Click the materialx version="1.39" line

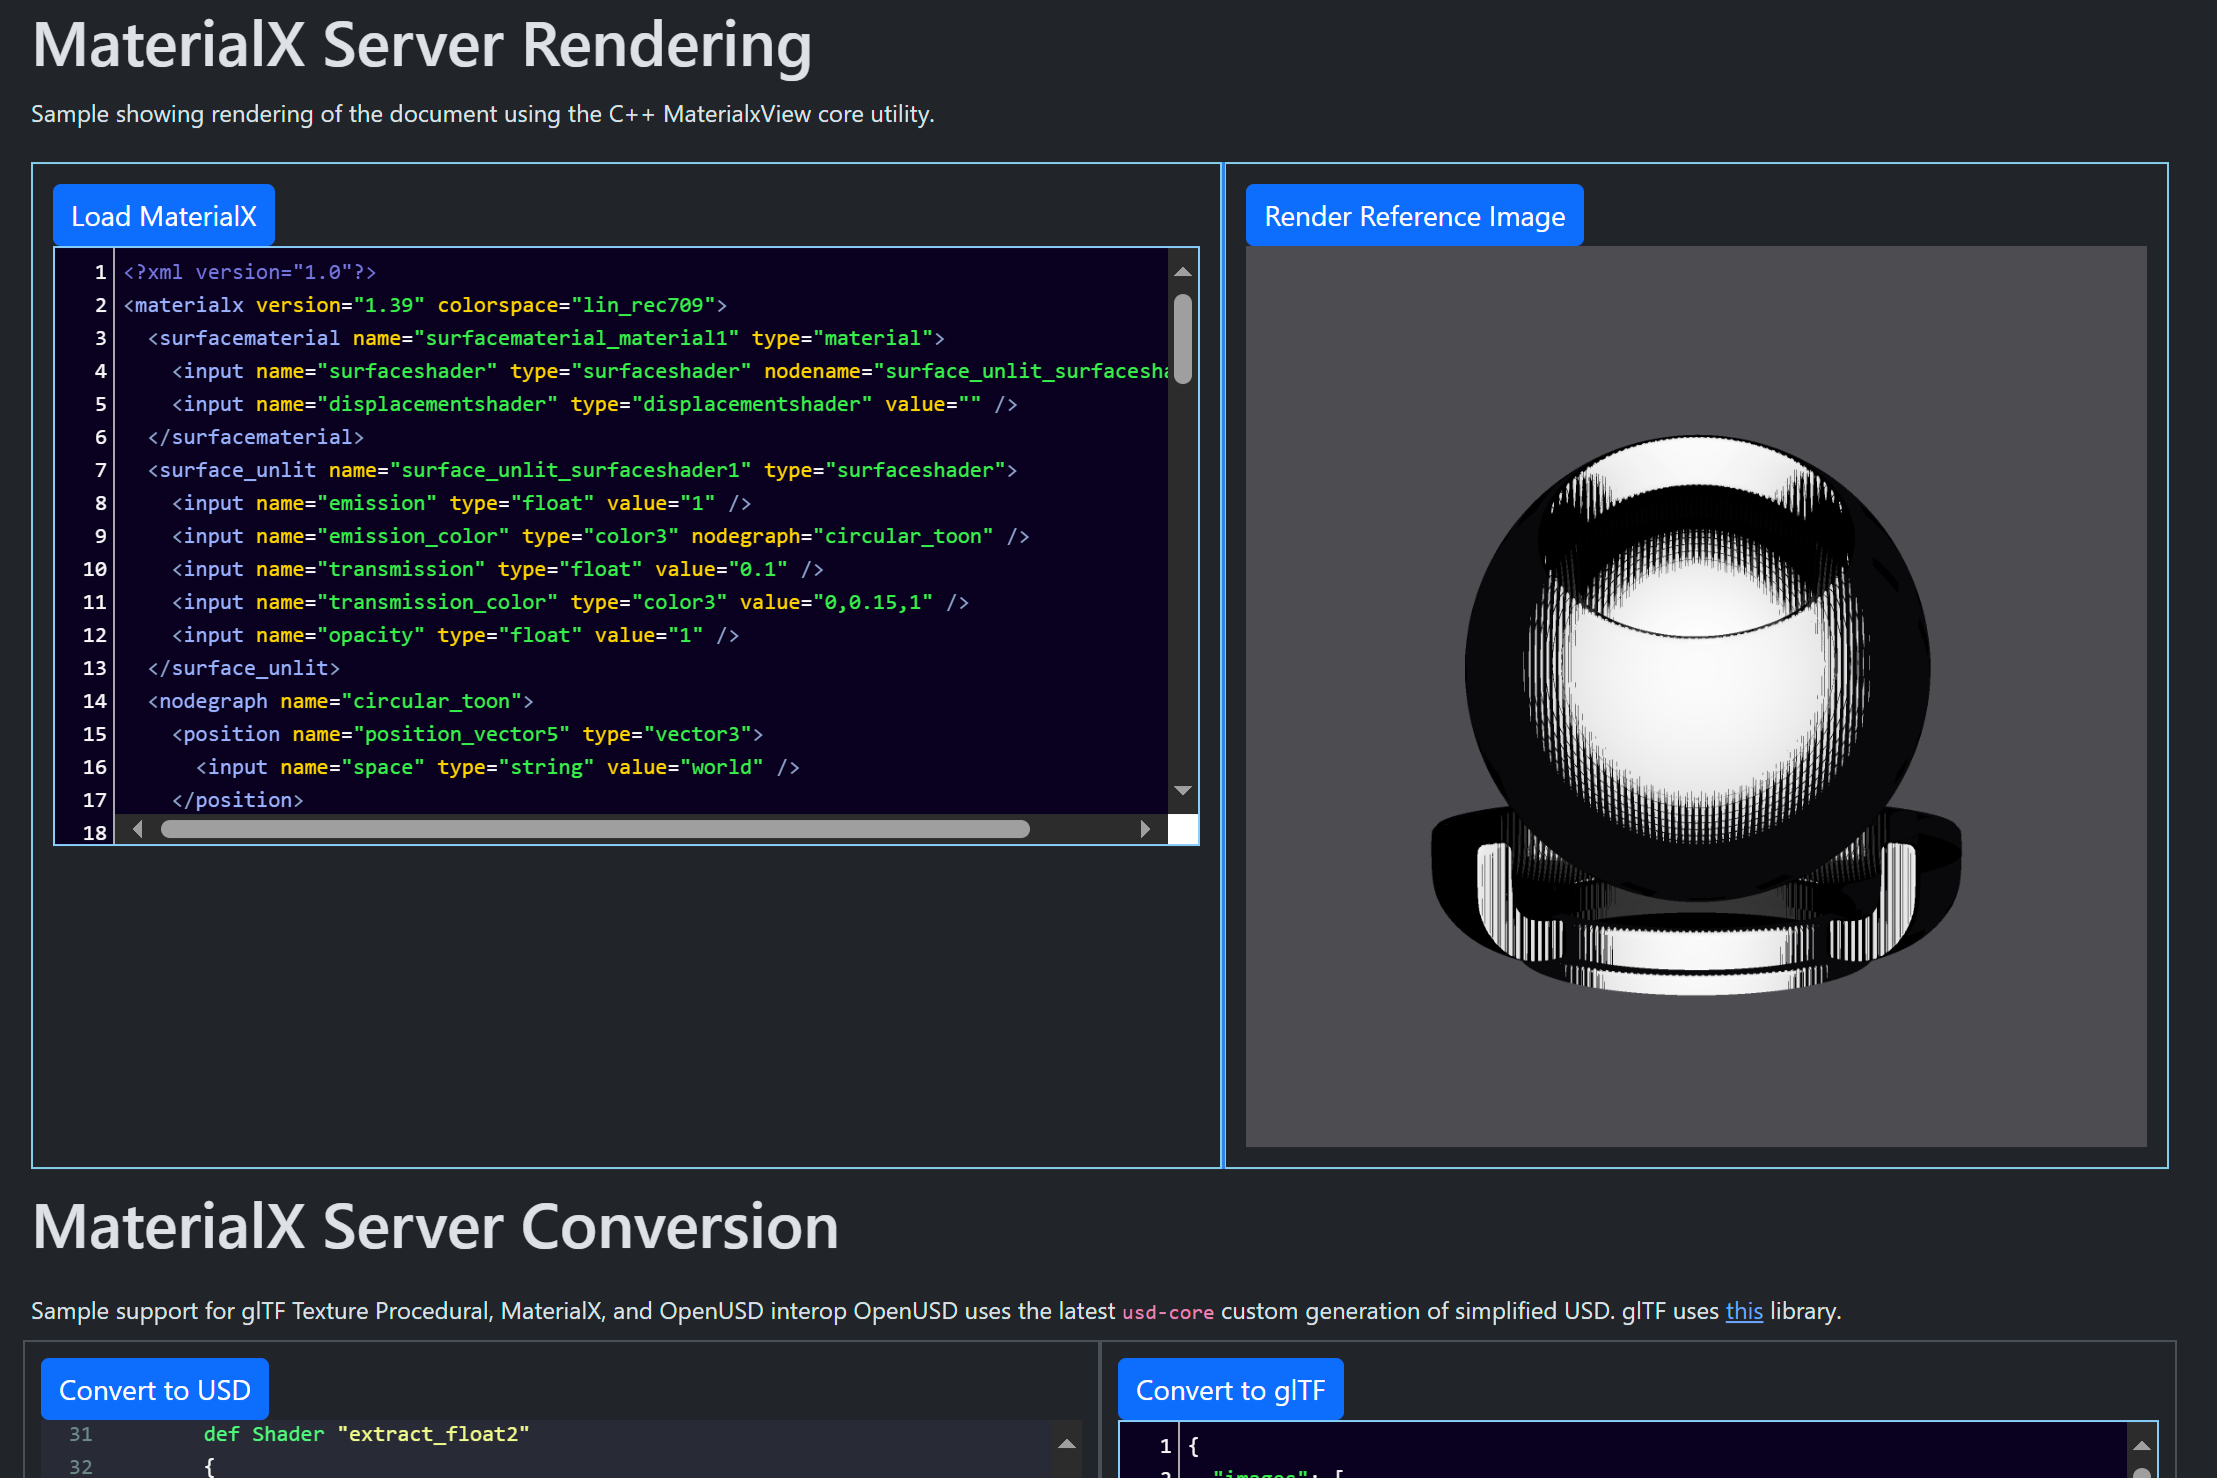(426, 305)
